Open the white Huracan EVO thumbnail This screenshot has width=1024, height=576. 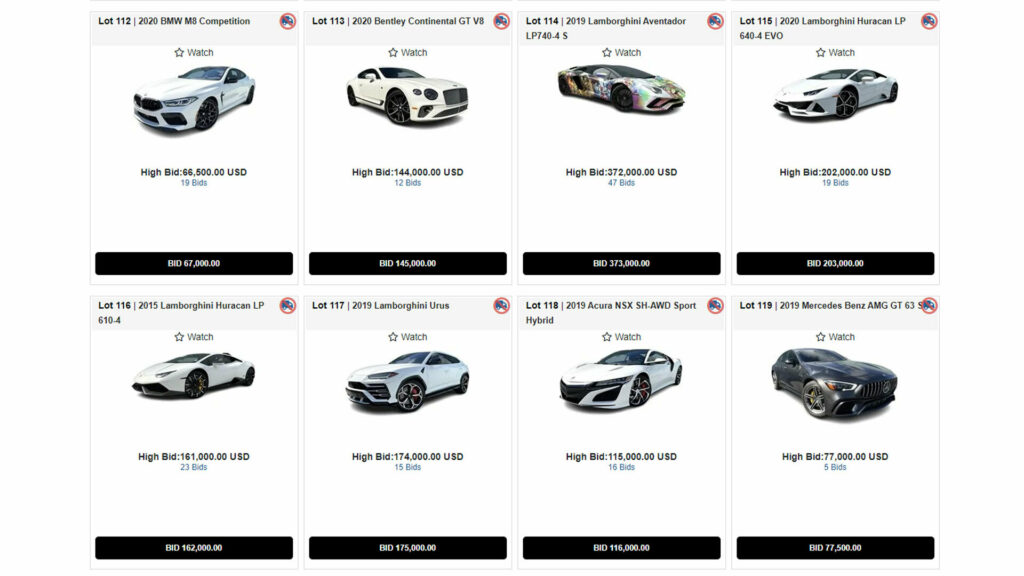pyautogui.click(x=835, y=94)
